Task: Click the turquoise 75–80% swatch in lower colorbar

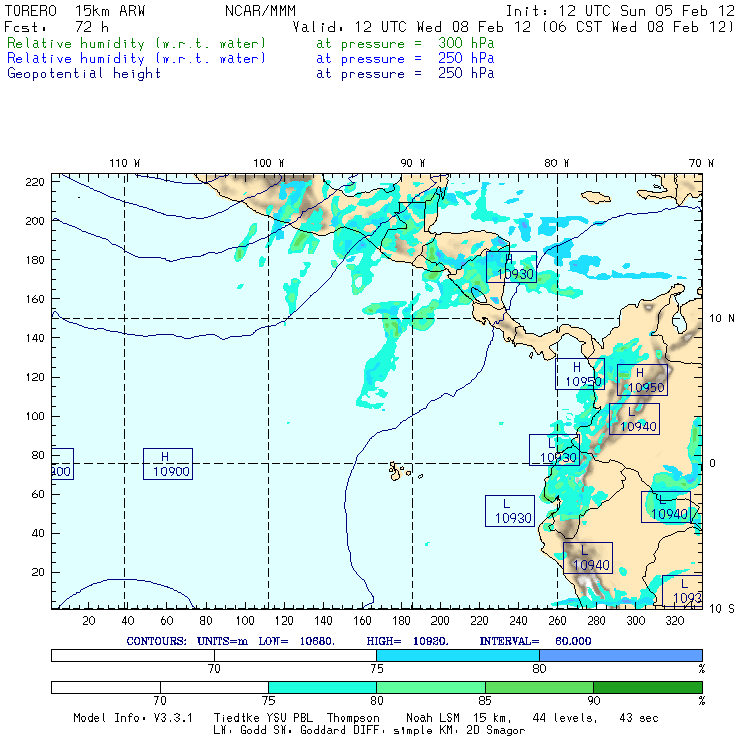Action: coord(322,687)
